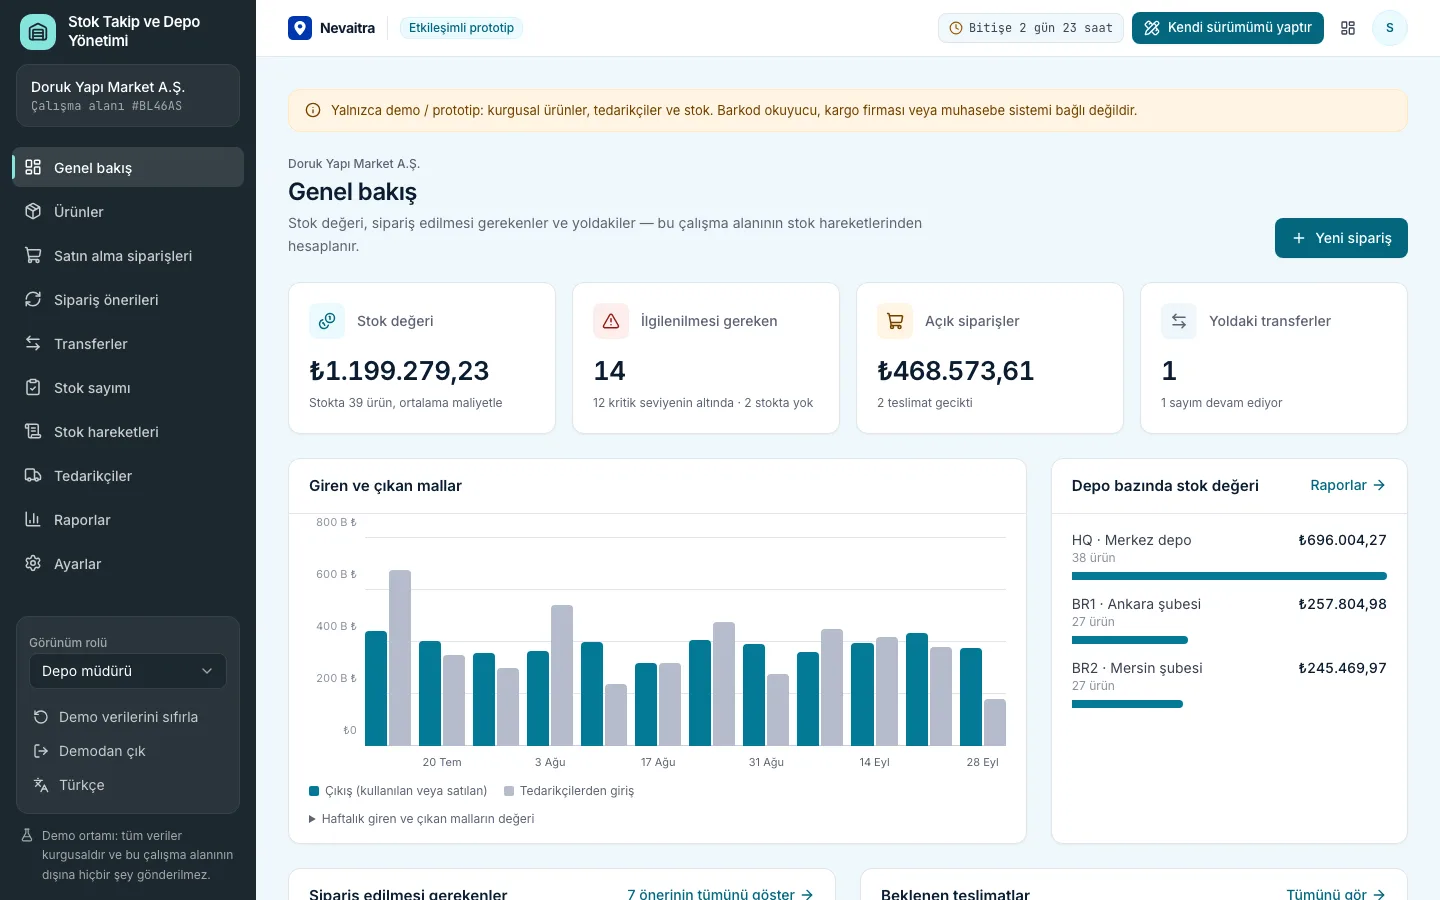Open Satın alma siparişleri cart icon
Screen dimensions: 1440x900
point(33,256)
